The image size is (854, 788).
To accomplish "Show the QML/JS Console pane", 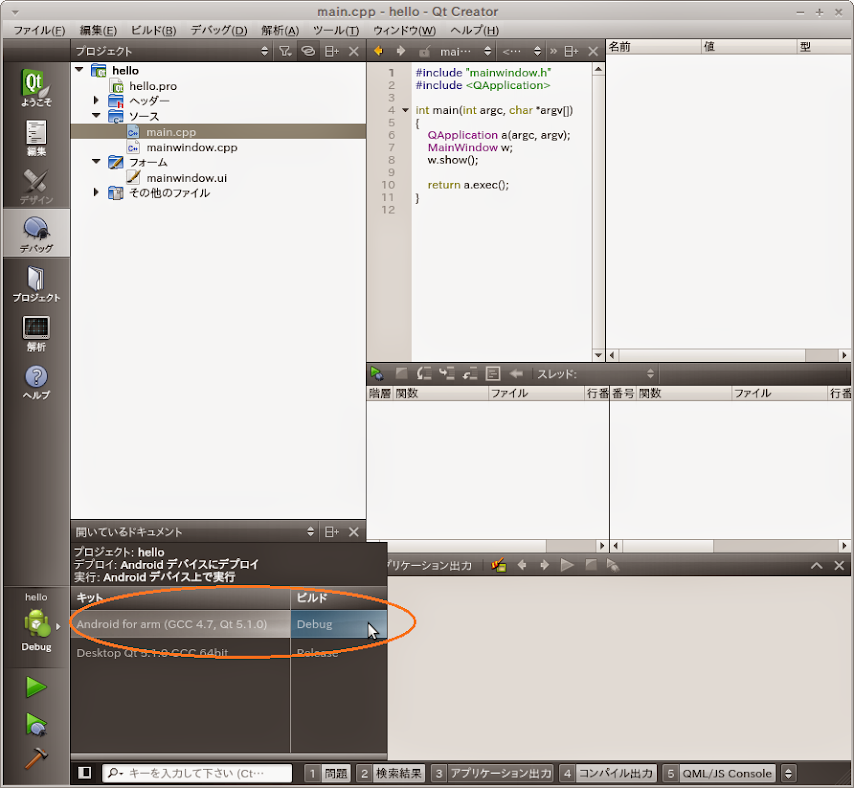I will click(718, 773).
